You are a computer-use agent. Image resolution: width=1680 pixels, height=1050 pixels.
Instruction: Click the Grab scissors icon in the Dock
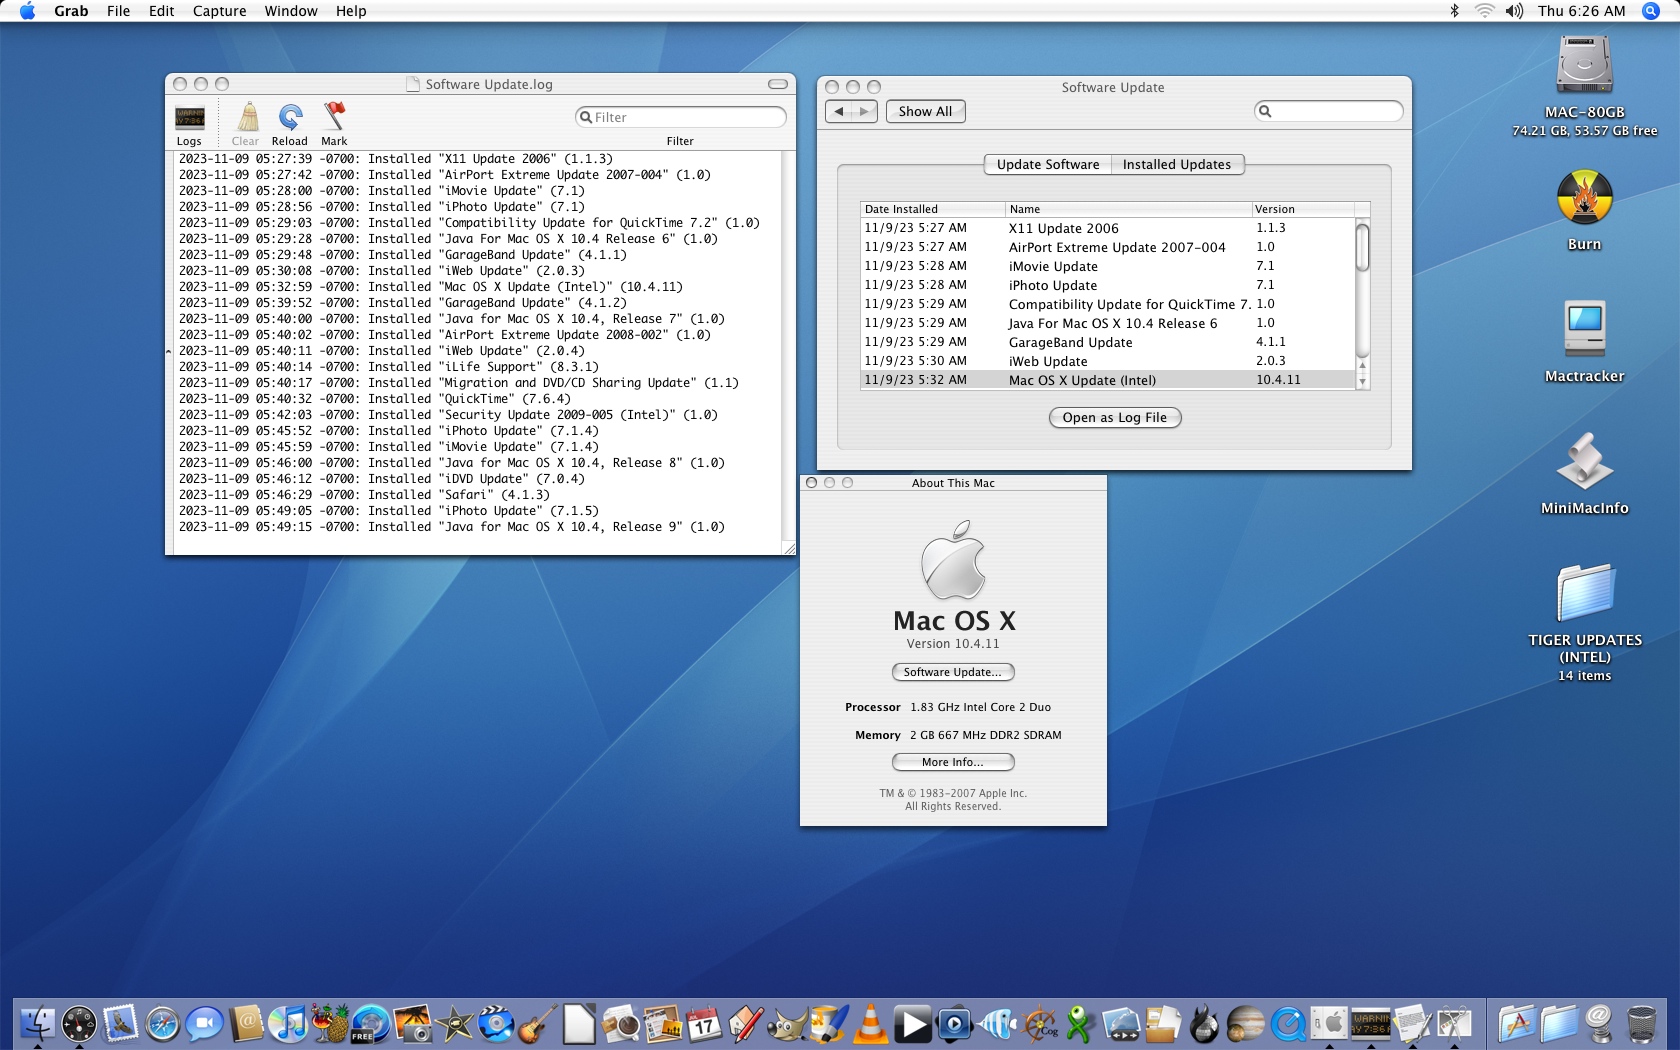click(1454, 1023)
